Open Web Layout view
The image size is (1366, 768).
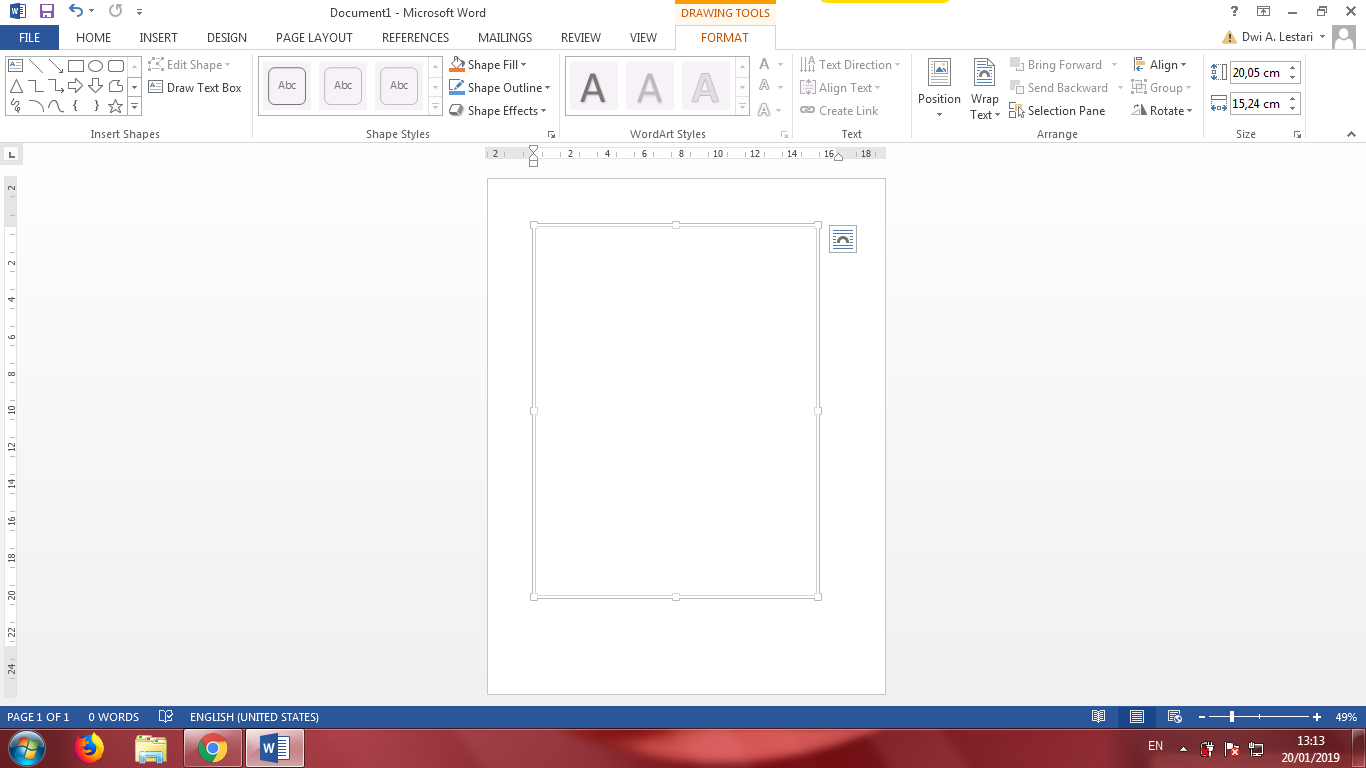tap(1175, 717)
